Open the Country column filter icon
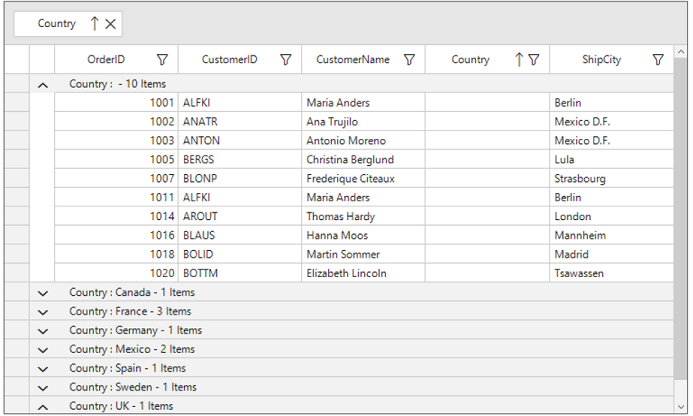 point(534,60)
